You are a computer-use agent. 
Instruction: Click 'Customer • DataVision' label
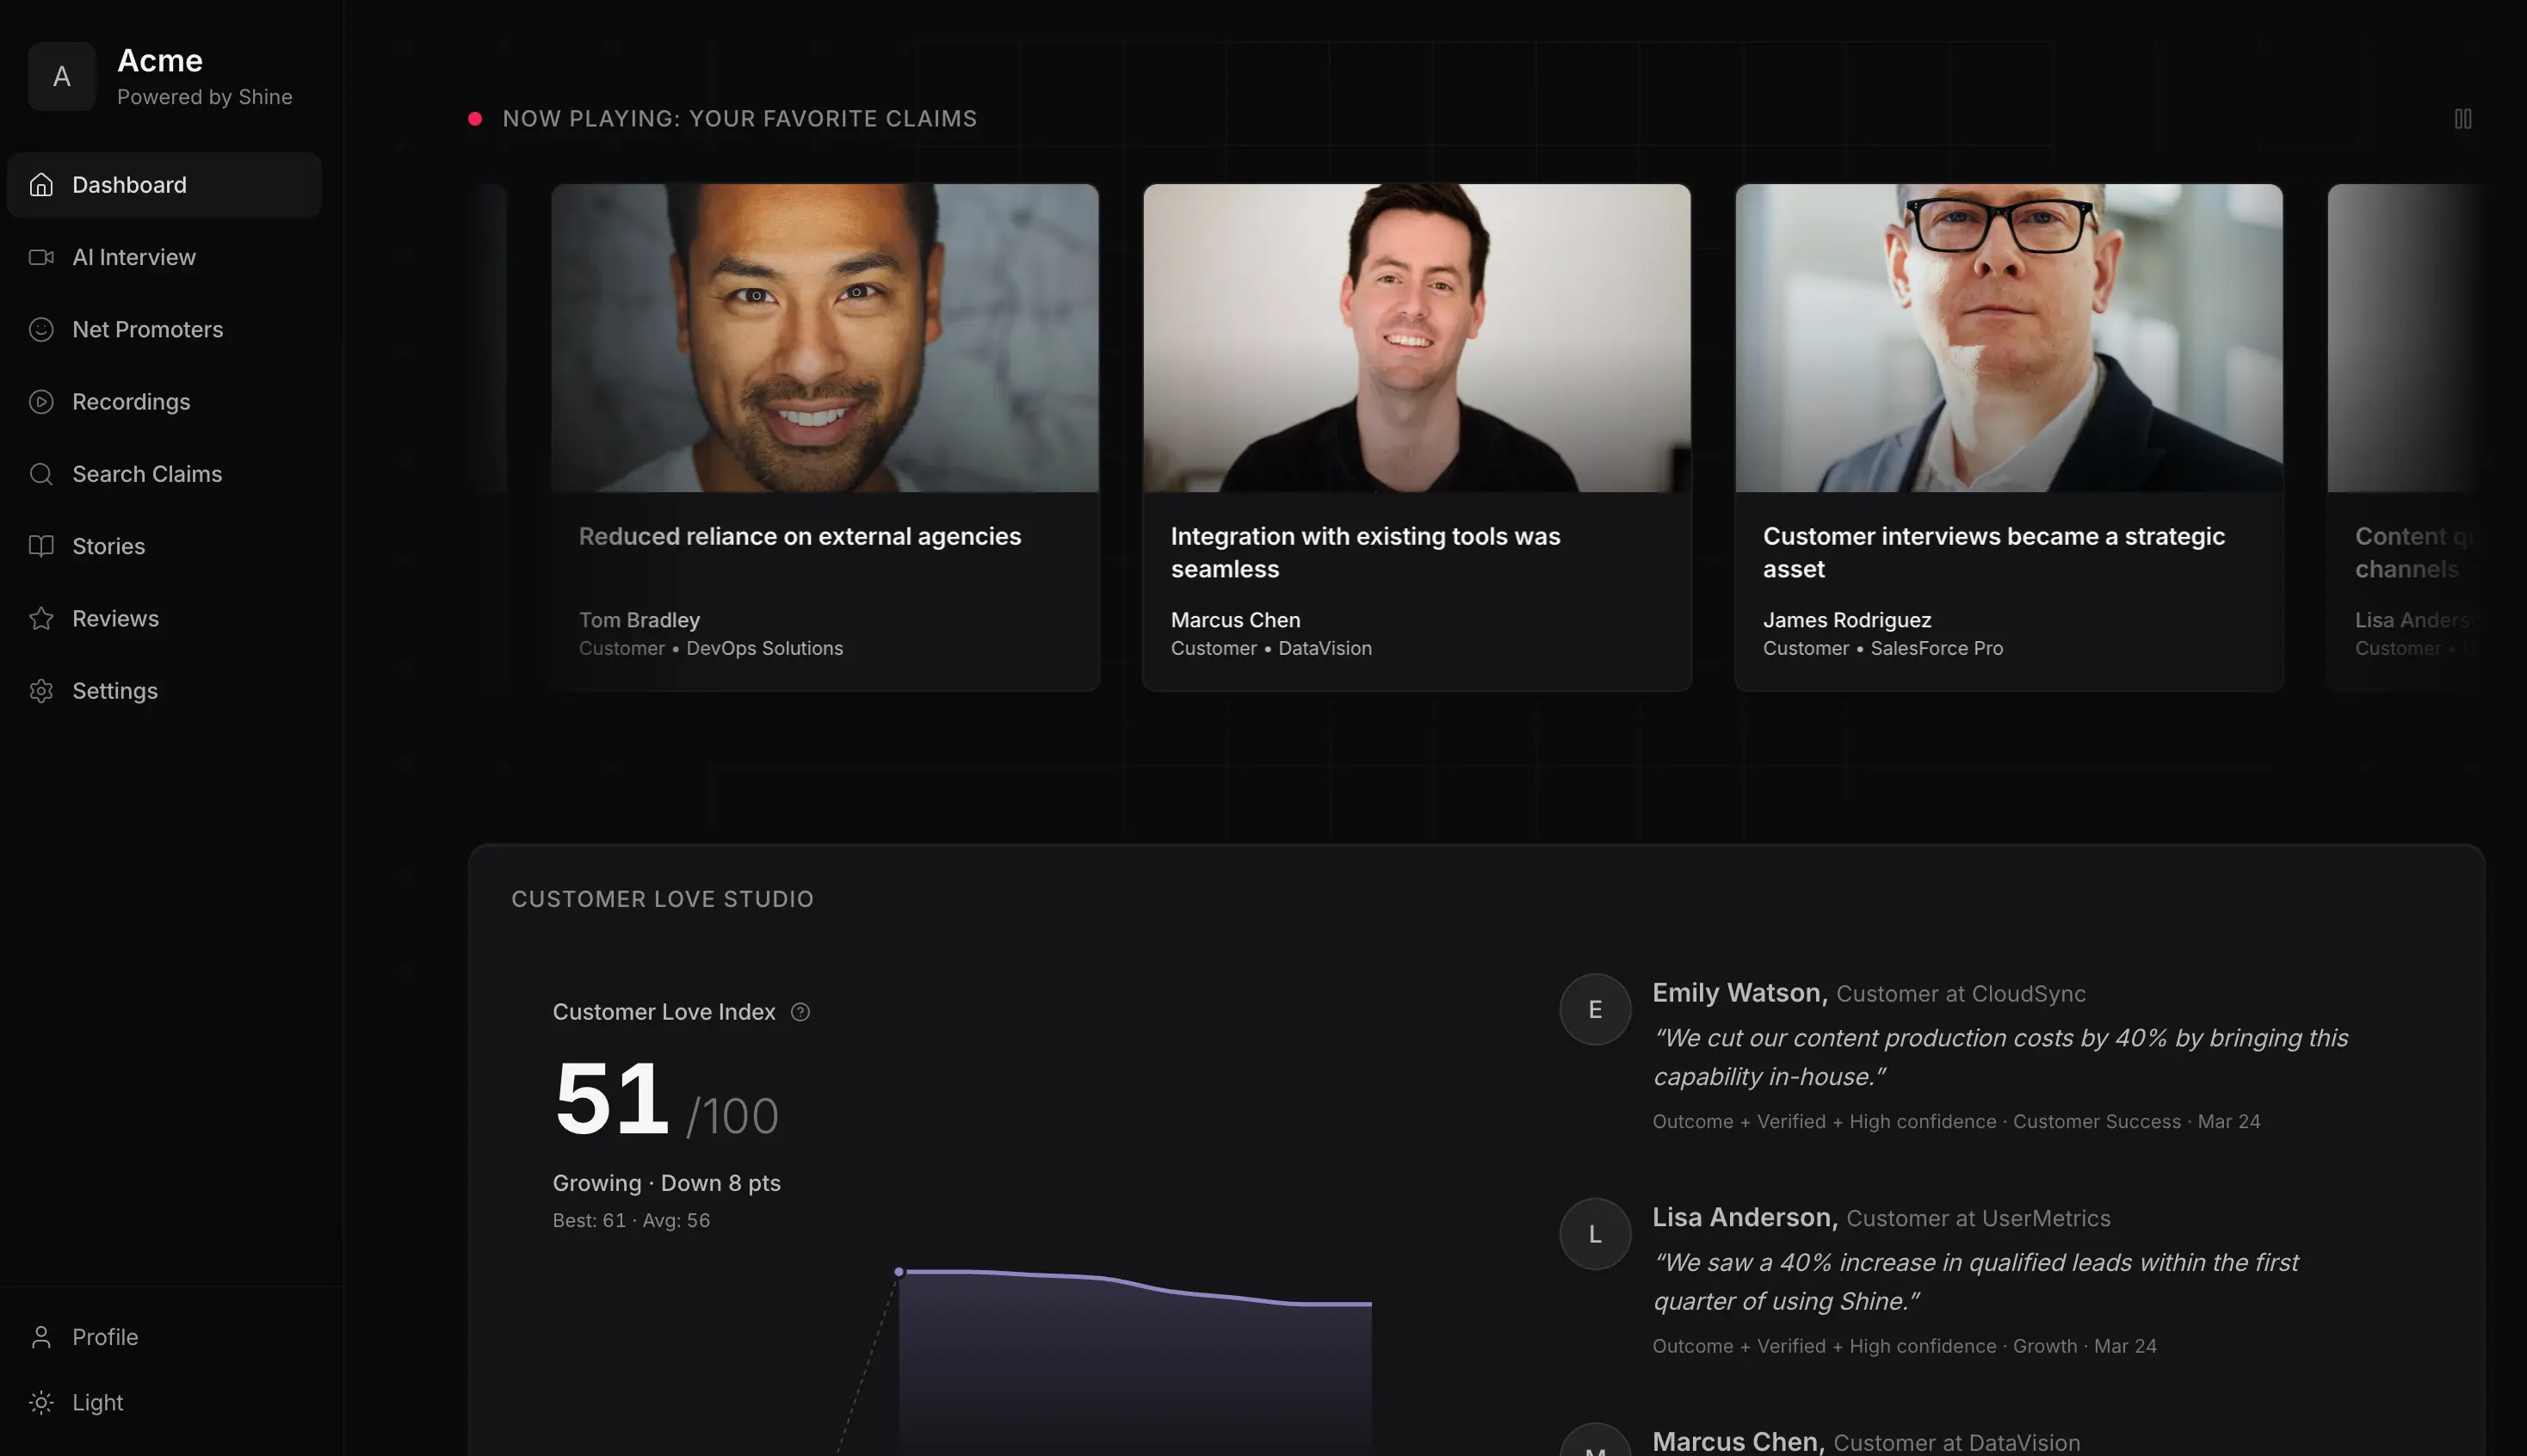pos(1271,648)
